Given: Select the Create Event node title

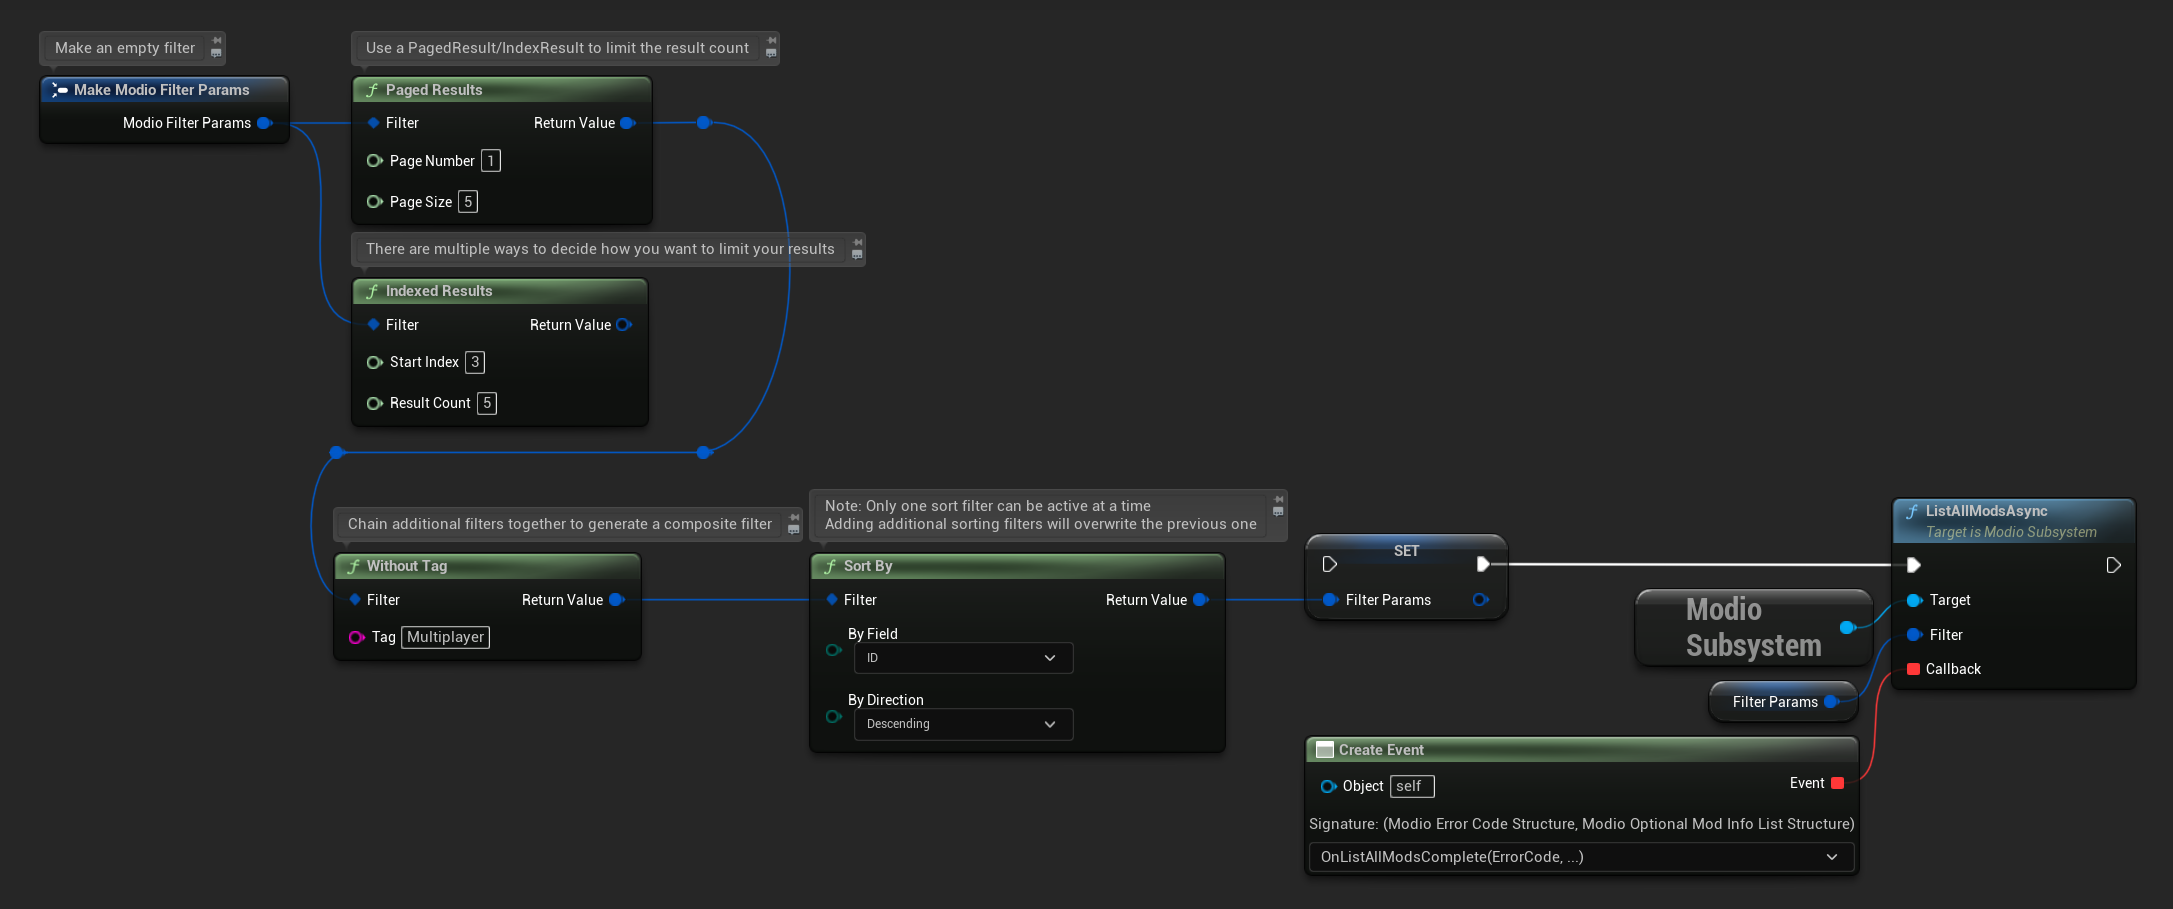Looking at the screenshot, I should [1381, 750].
